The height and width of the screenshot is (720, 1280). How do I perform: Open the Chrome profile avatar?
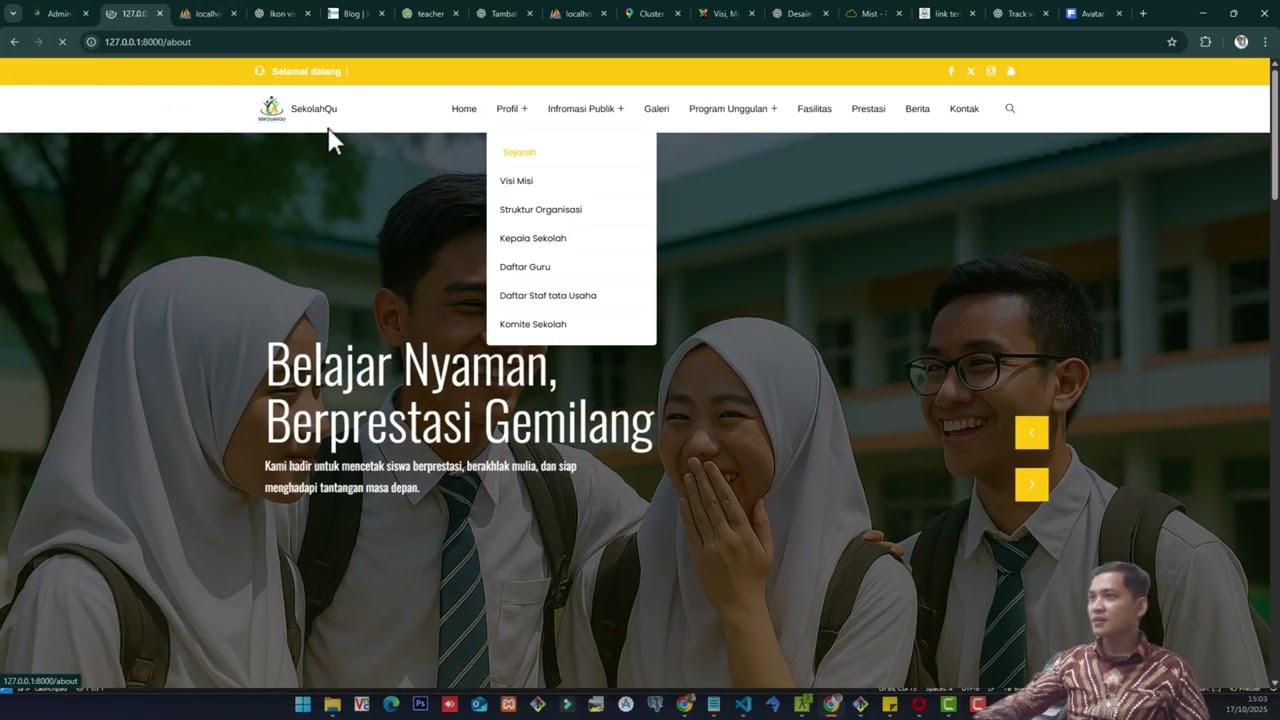coord(1241,42)
